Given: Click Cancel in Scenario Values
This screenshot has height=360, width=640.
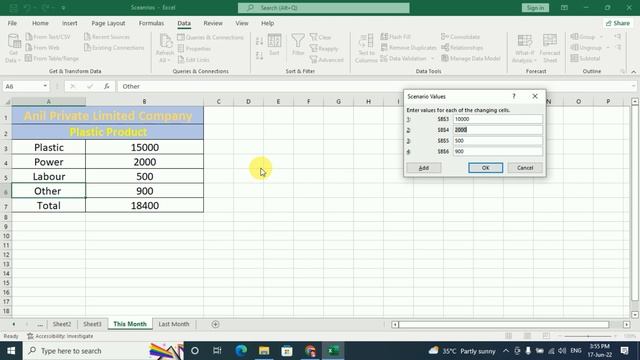Looking at the screenshot, I should pos(525,168).
